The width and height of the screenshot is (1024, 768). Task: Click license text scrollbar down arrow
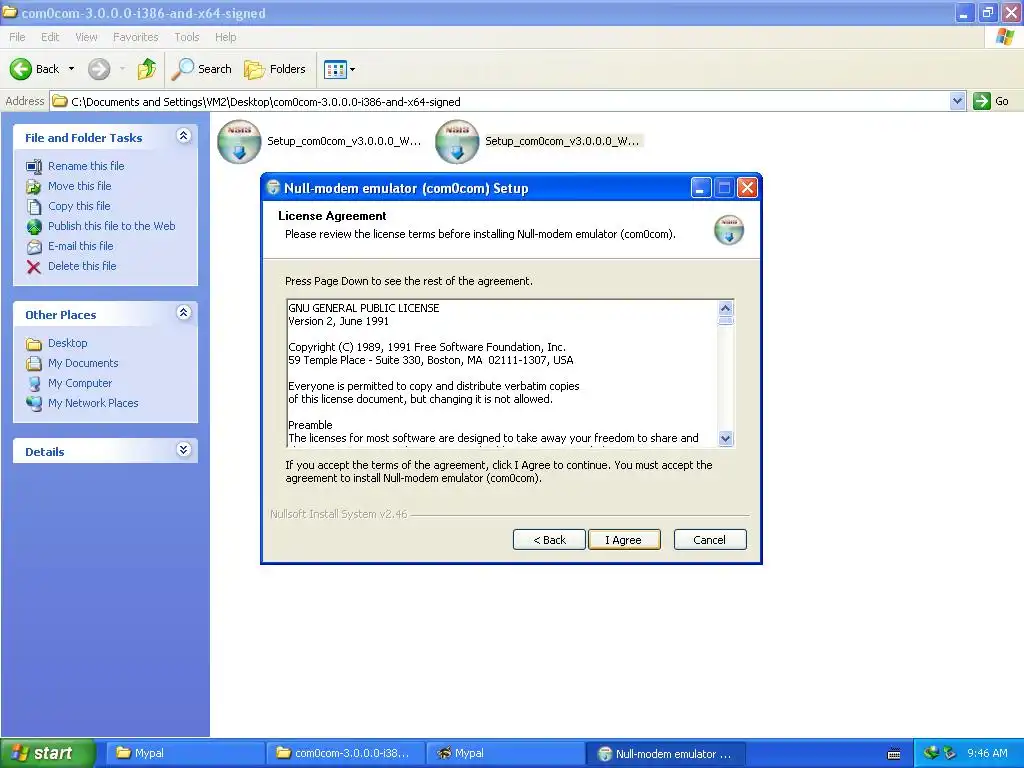tap(726, 438)
